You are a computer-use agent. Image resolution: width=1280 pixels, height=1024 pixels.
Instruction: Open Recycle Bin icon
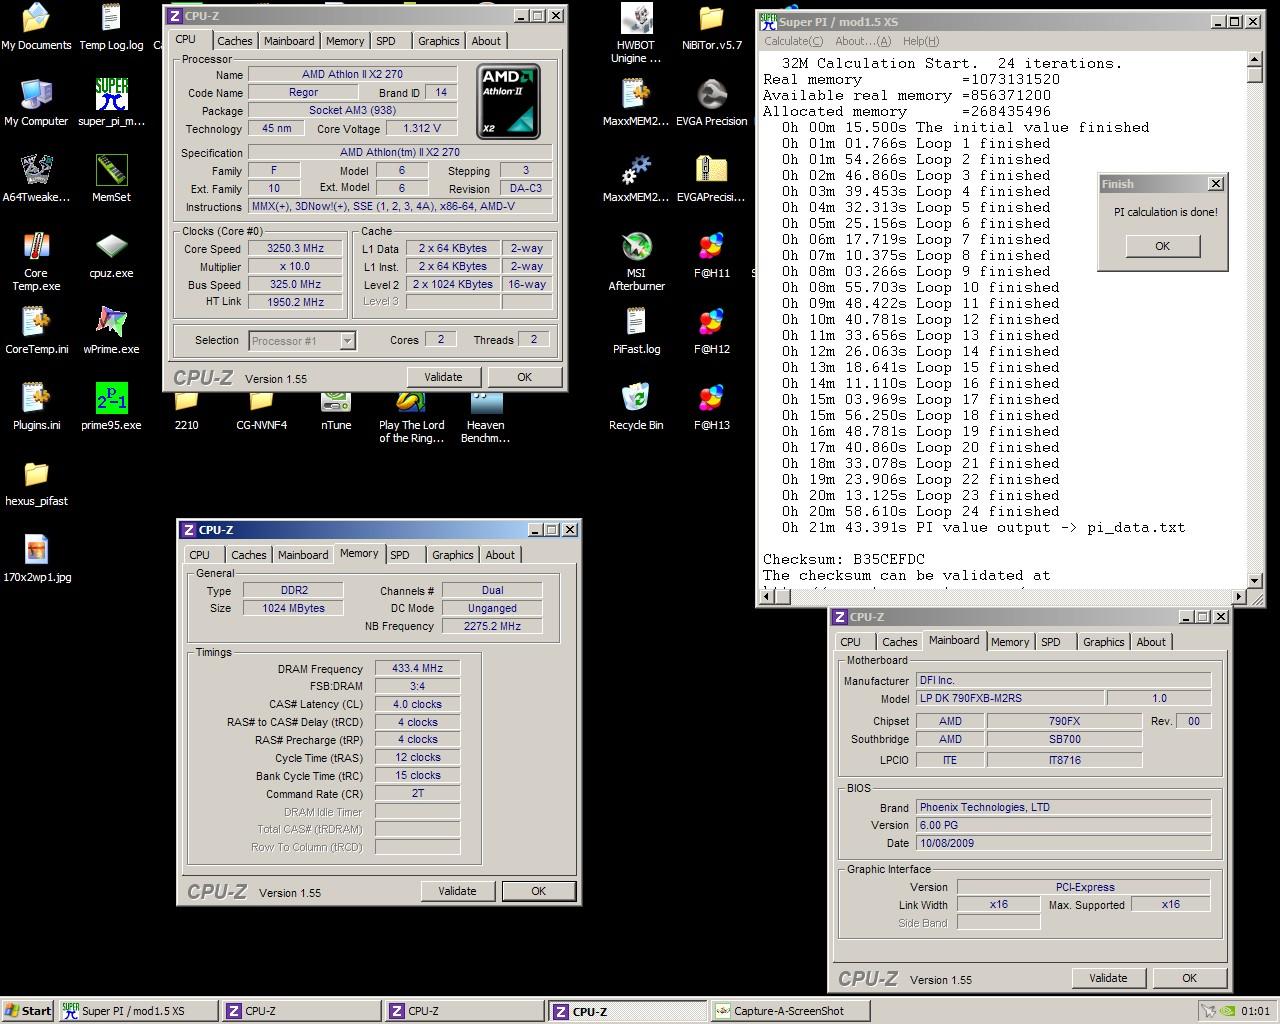click(636, 407)
